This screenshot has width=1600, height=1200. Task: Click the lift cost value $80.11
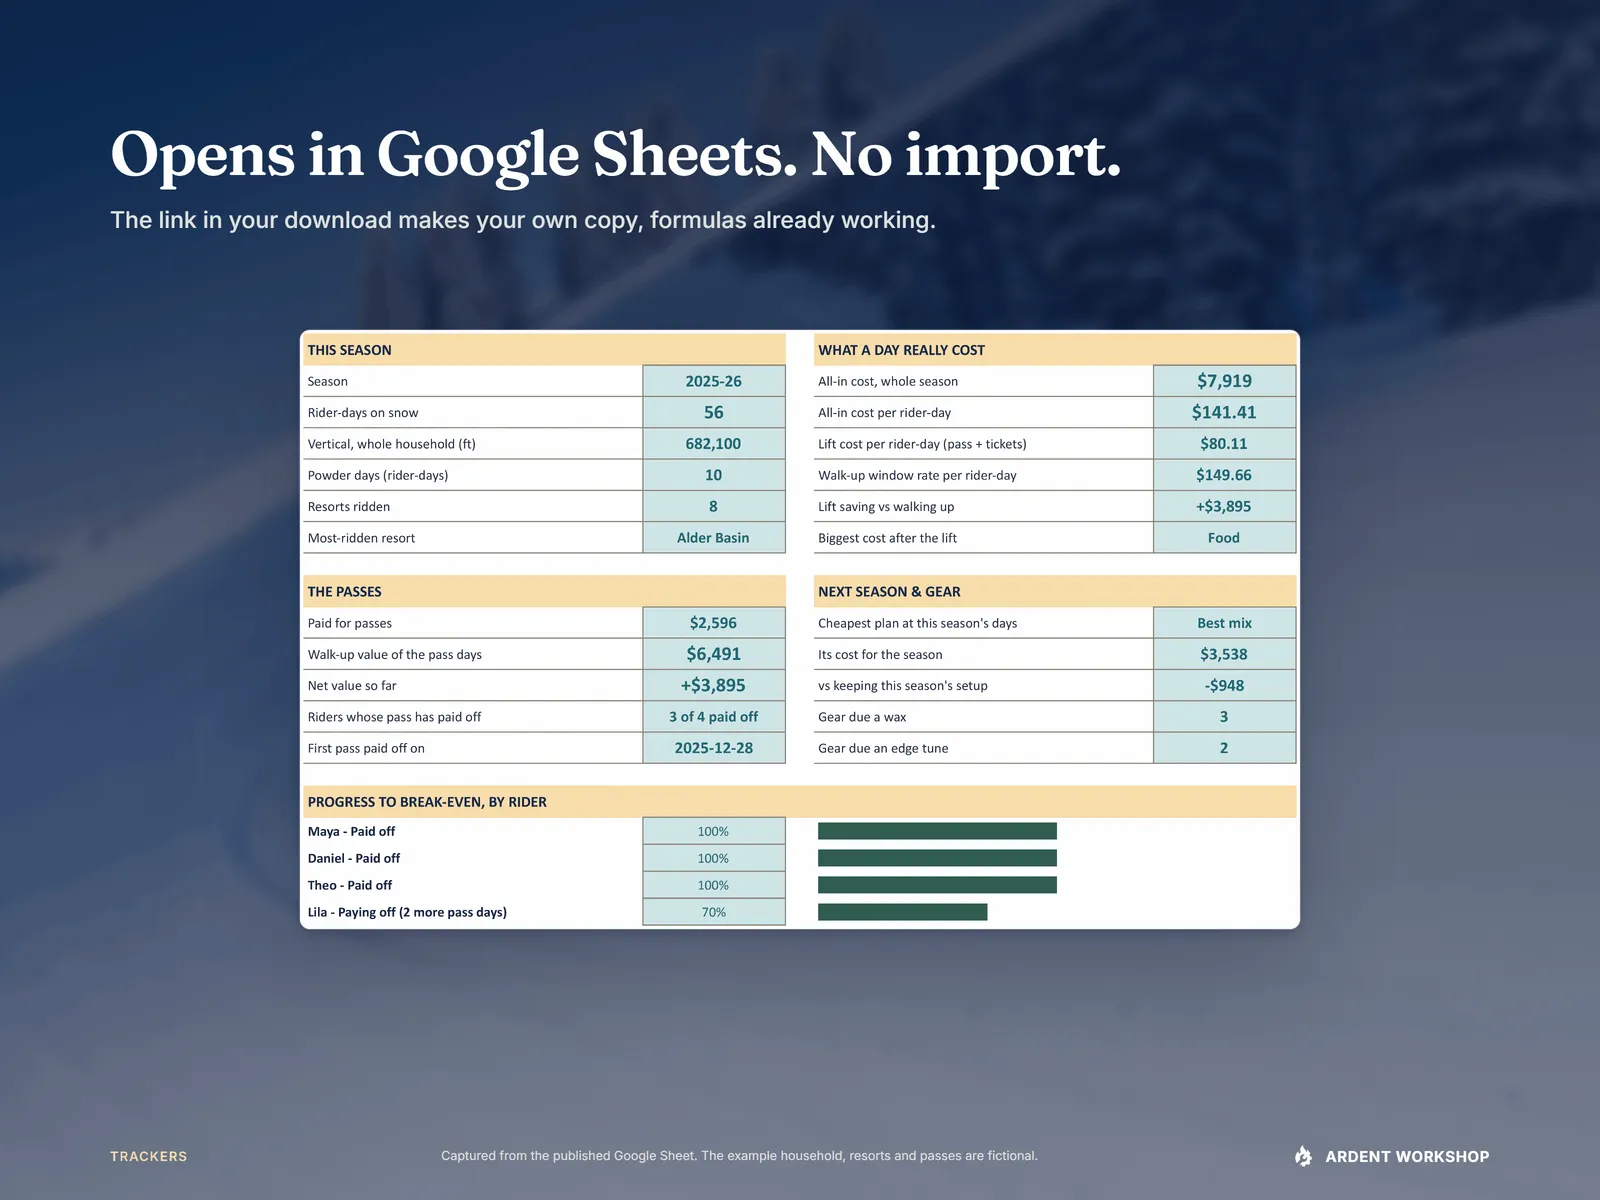tap(1224, 444)
